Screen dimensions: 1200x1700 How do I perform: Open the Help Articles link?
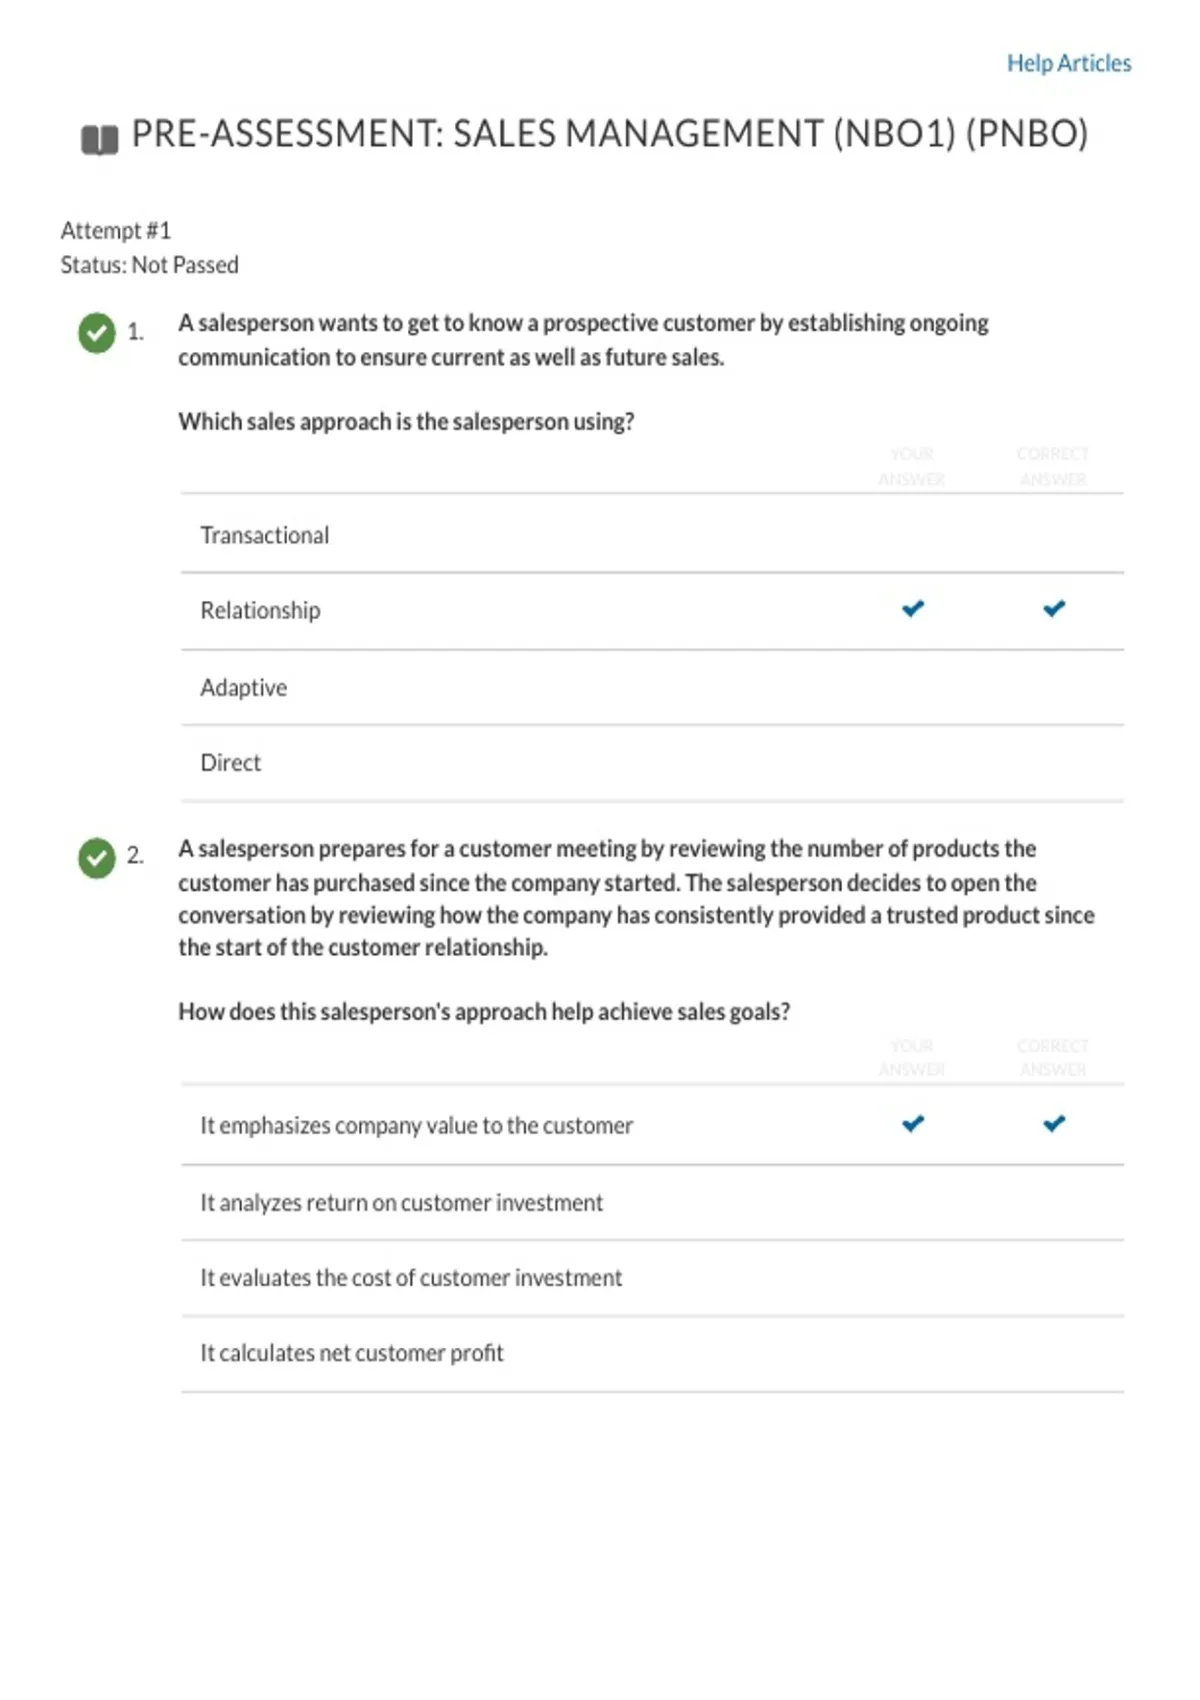coord(1068,63)
